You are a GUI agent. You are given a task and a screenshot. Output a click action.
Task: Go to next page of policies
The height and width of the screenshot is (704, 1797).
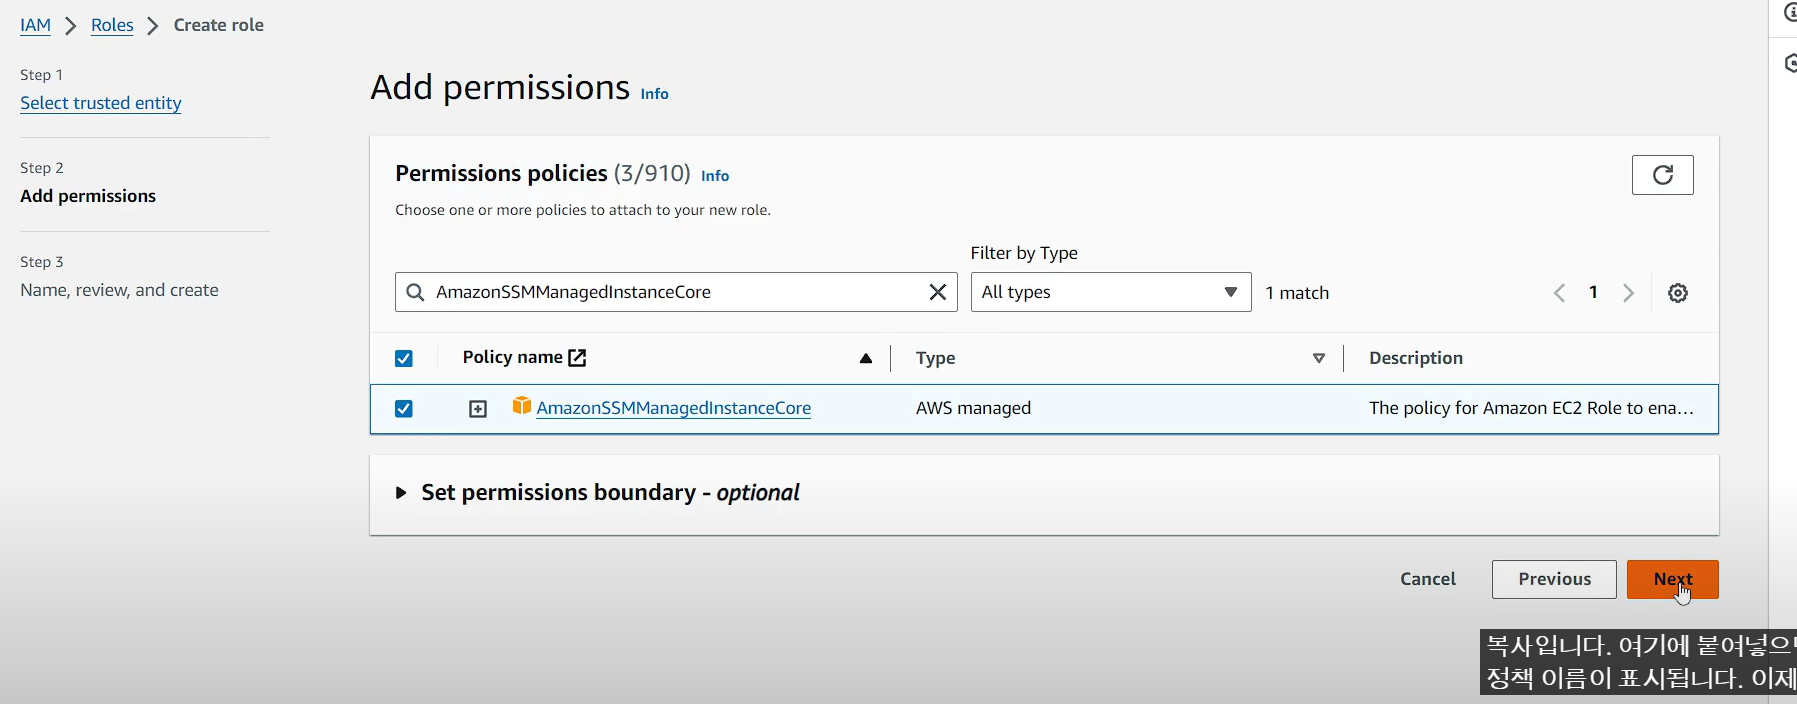(x=1628, y=293)
